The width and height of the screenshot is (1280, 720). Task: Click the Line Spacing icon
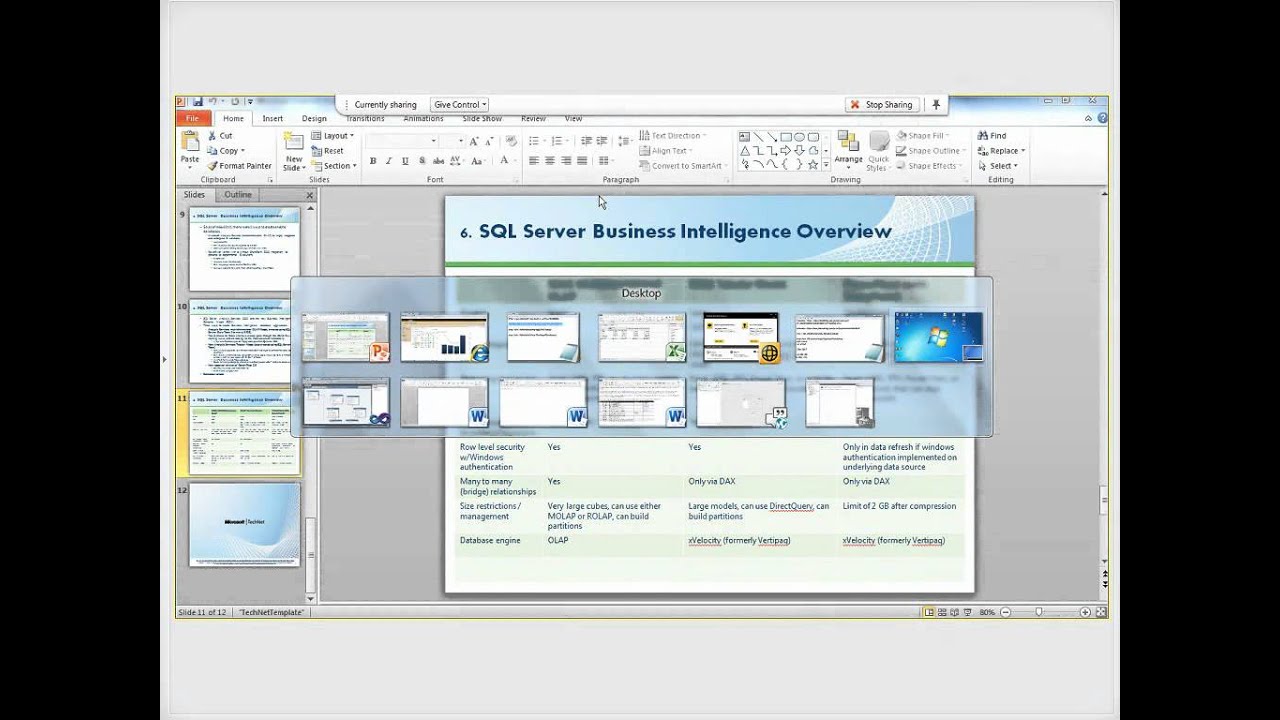tap(624, 141)
